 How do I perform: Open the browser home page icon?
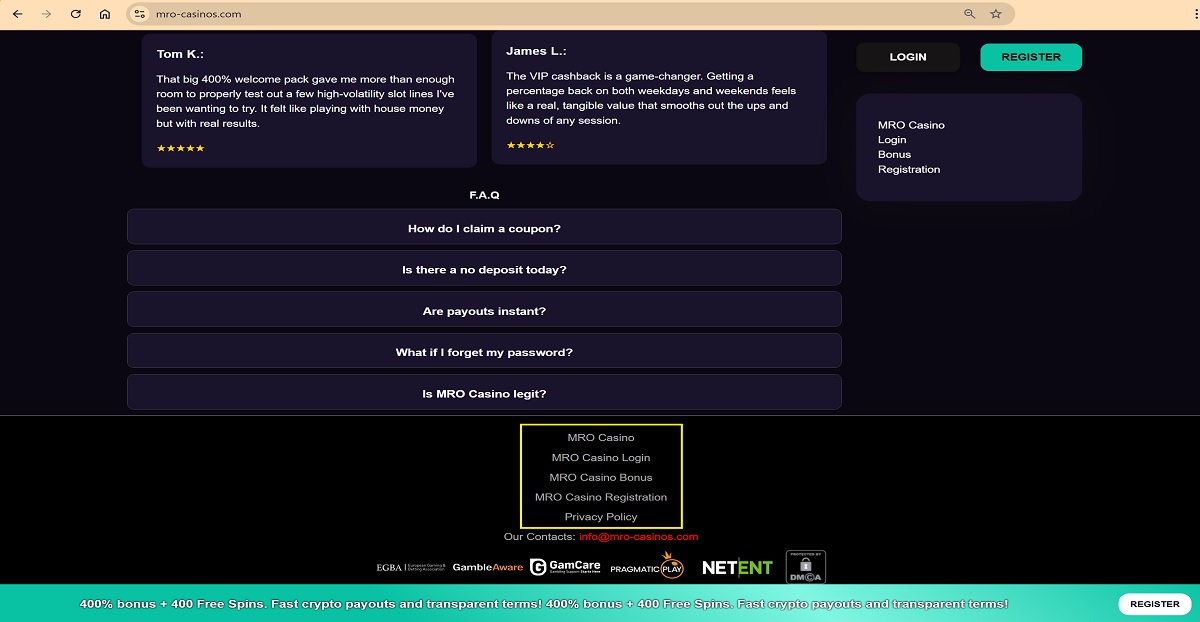click(x=105, y=14)
